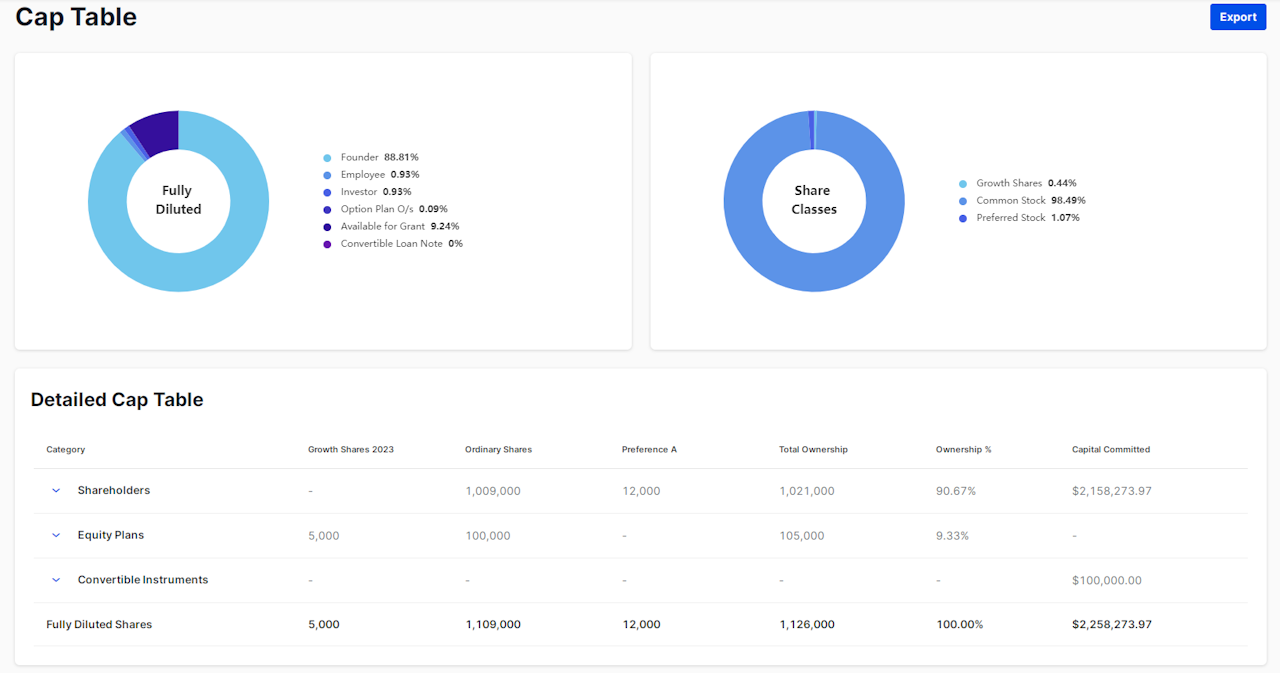Select the Shareholders row label
1280x673 pixels.
(x=114, y=491)
